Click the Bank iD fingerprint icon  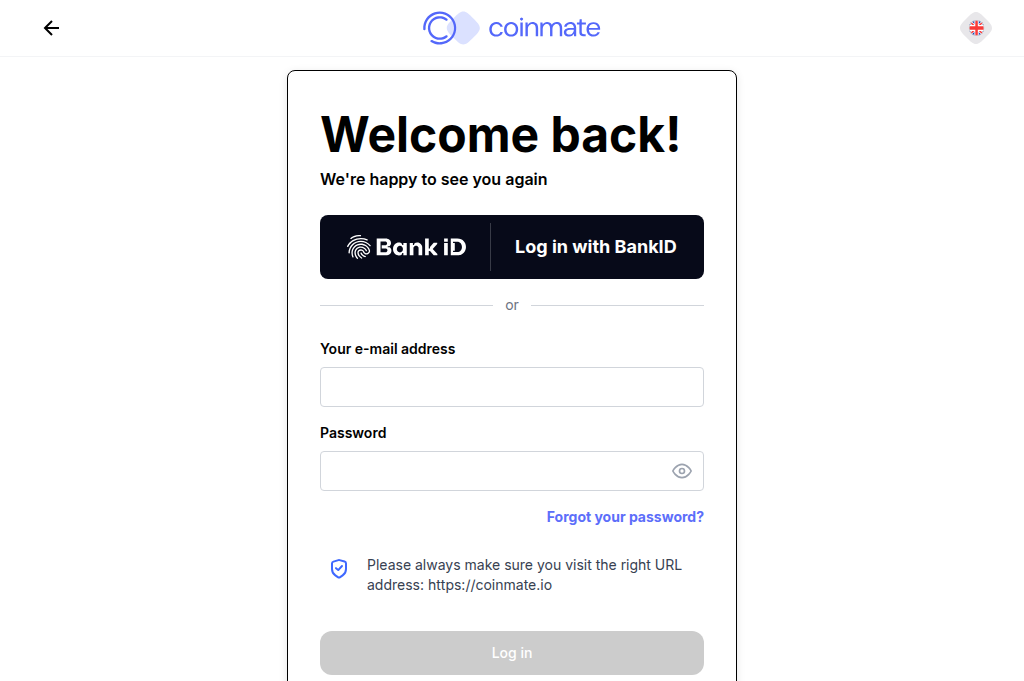click(x=357, y=246)
